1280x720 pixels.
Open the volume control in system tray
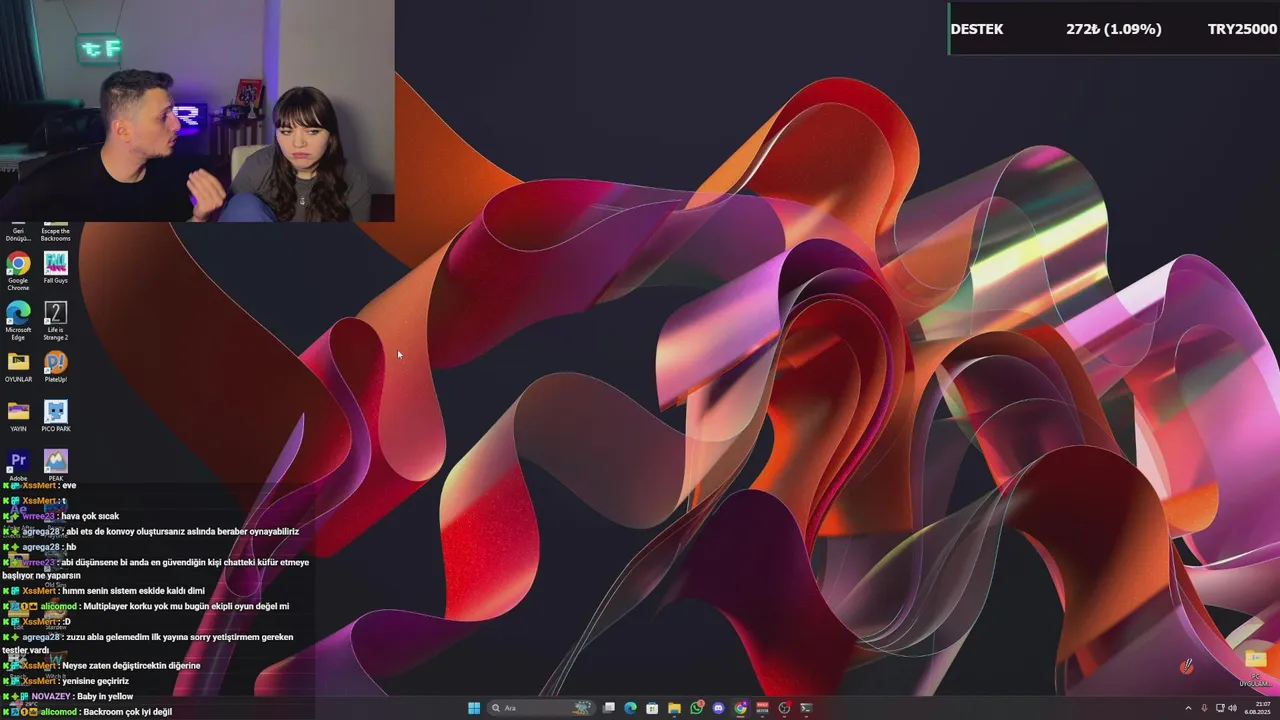pos(1233,708)
